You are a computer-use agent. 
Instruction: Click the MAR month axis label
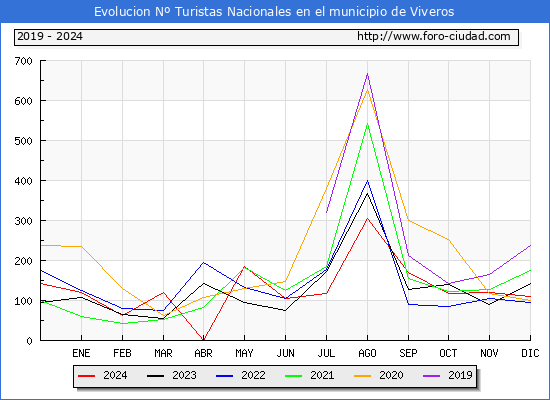(163, 353)
